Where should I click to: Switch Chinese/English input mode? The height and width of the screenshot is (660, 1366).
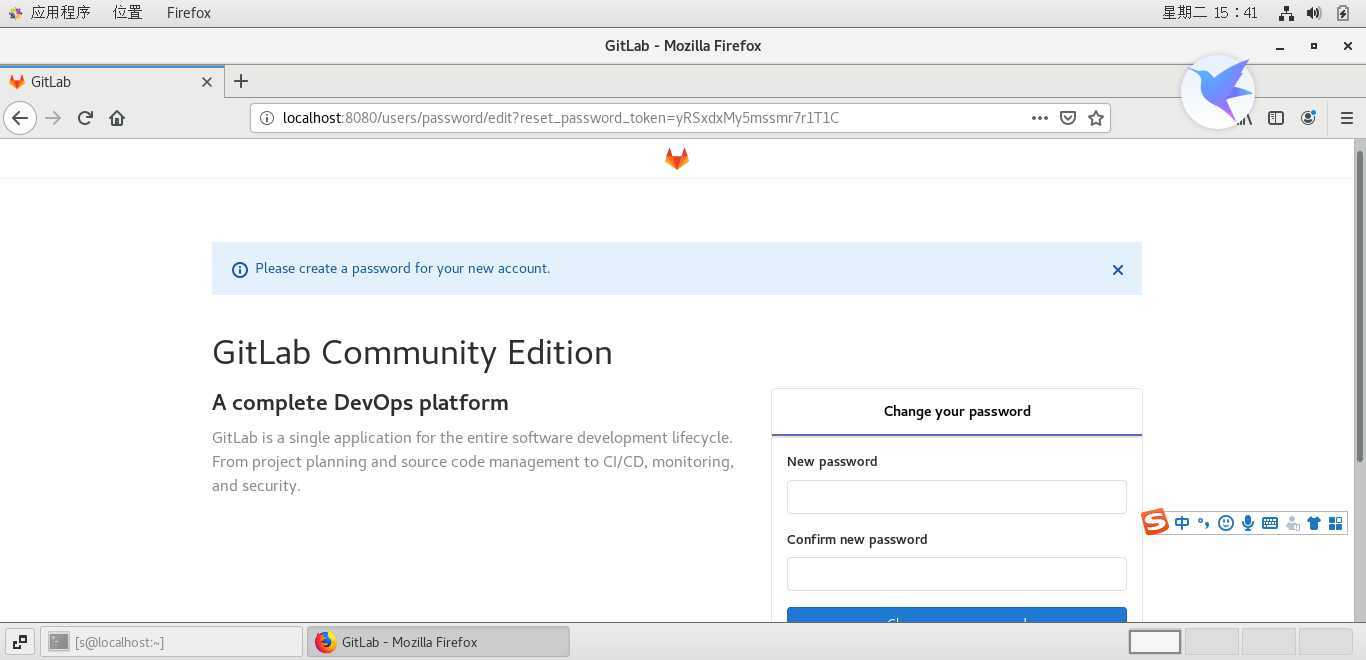point(1182,523)
